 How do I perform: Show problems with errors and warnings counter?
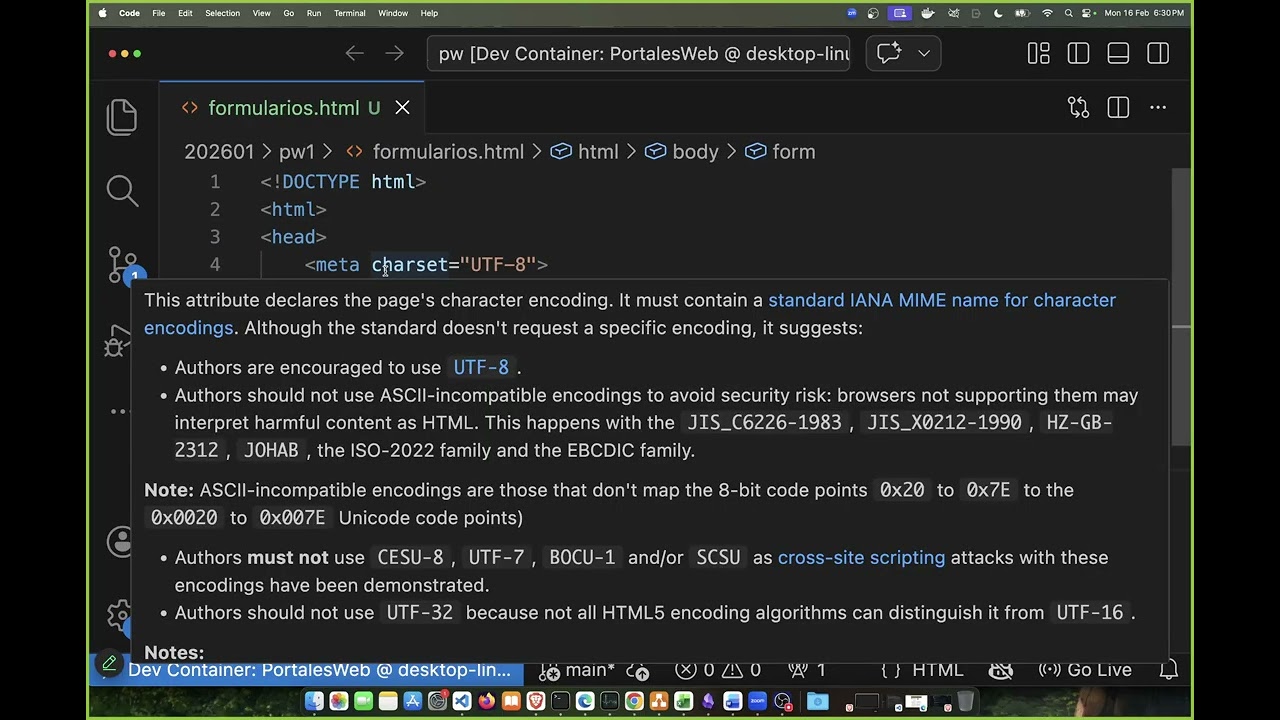click(x=718, y=670)
